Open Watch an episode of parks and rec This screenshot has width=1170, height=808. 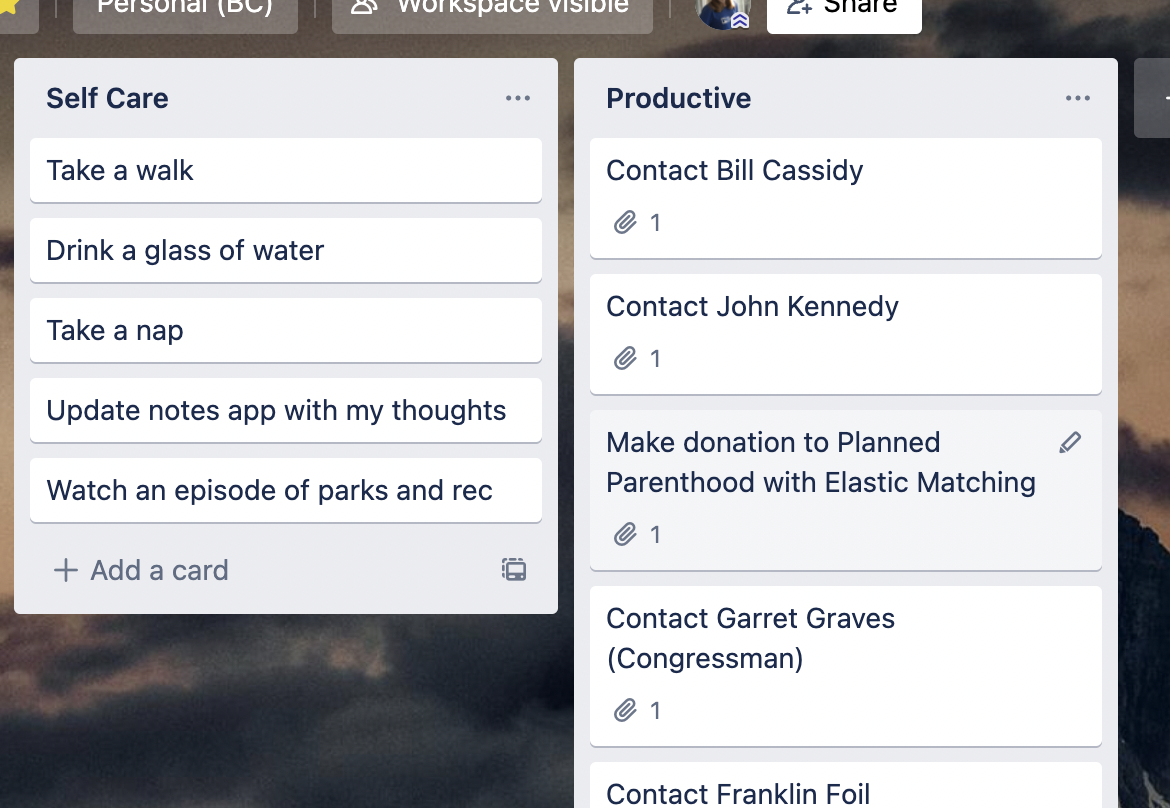(x=286, y=490)
